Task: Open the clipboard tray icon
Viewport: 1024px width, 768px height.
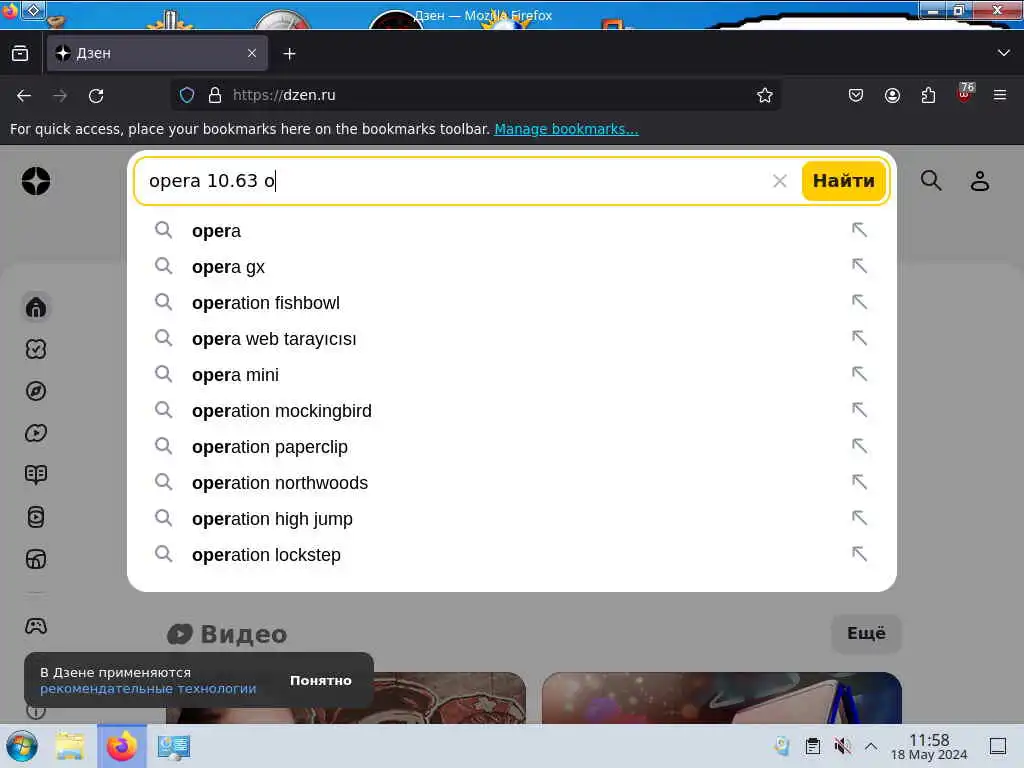Action: (812, 746)
